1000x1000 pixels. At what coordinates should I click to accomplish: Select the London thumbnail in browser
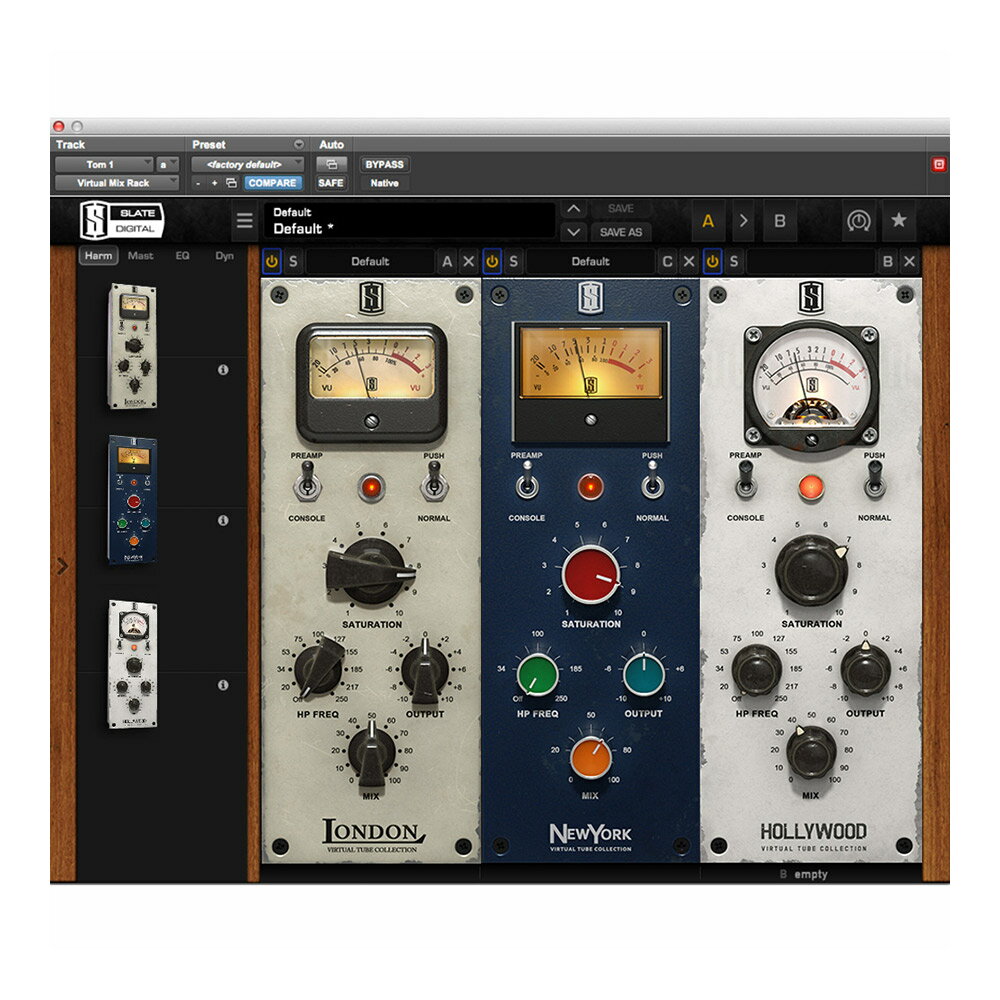coord(133,346)
